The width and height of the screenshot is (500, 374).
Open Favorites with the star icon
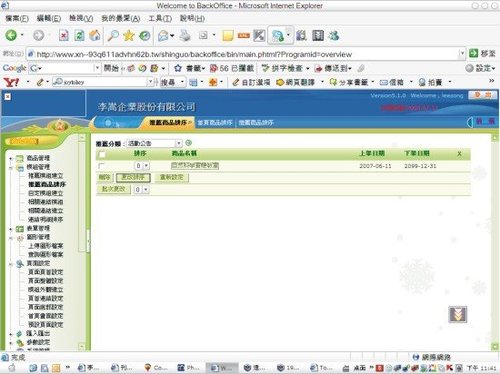tap(129, 35)
